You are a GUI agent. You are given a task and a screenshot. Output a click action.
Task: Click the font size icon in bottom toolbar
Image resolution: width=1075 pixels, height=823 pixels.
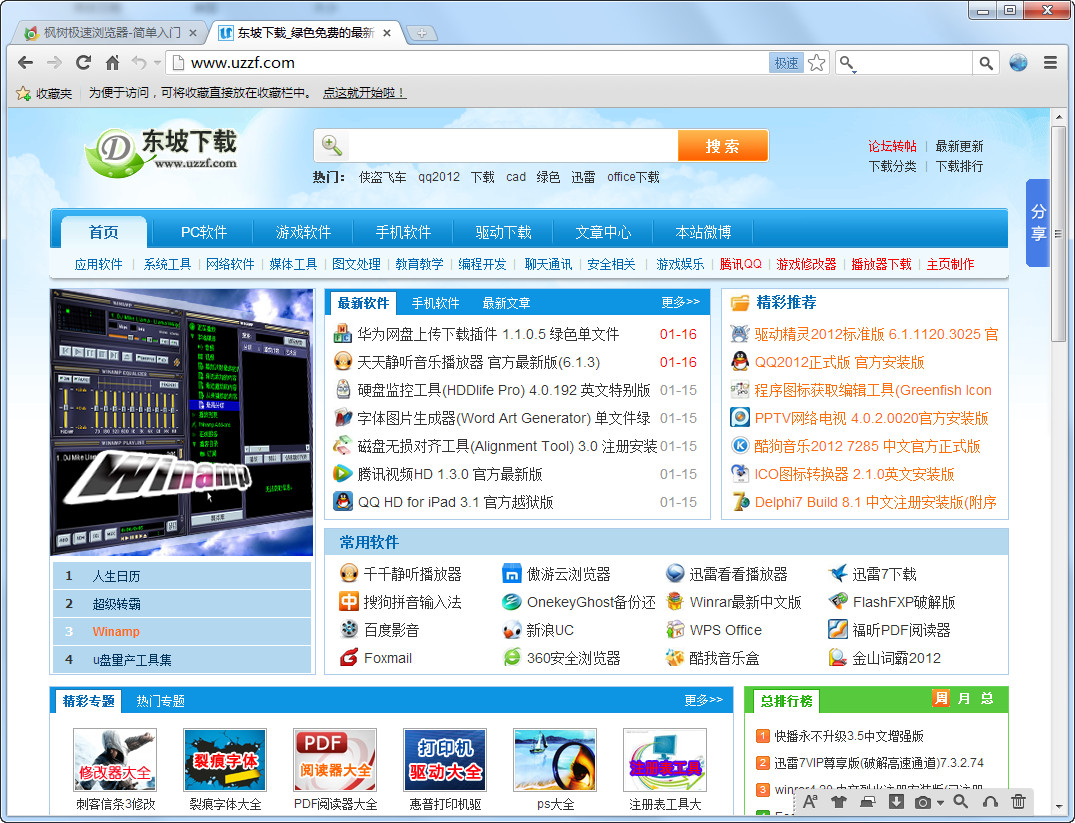point(810,801)
